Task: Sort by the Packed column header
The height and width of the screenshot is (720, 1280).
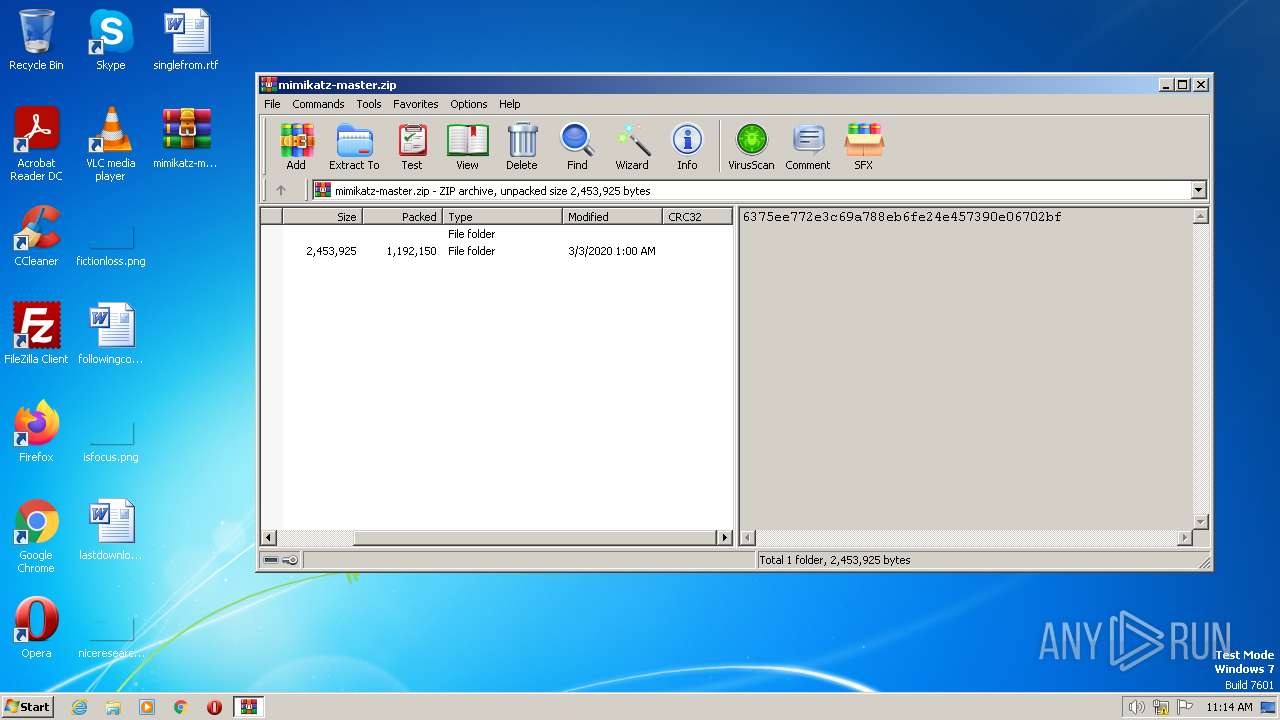Action: tap(402, 216)
